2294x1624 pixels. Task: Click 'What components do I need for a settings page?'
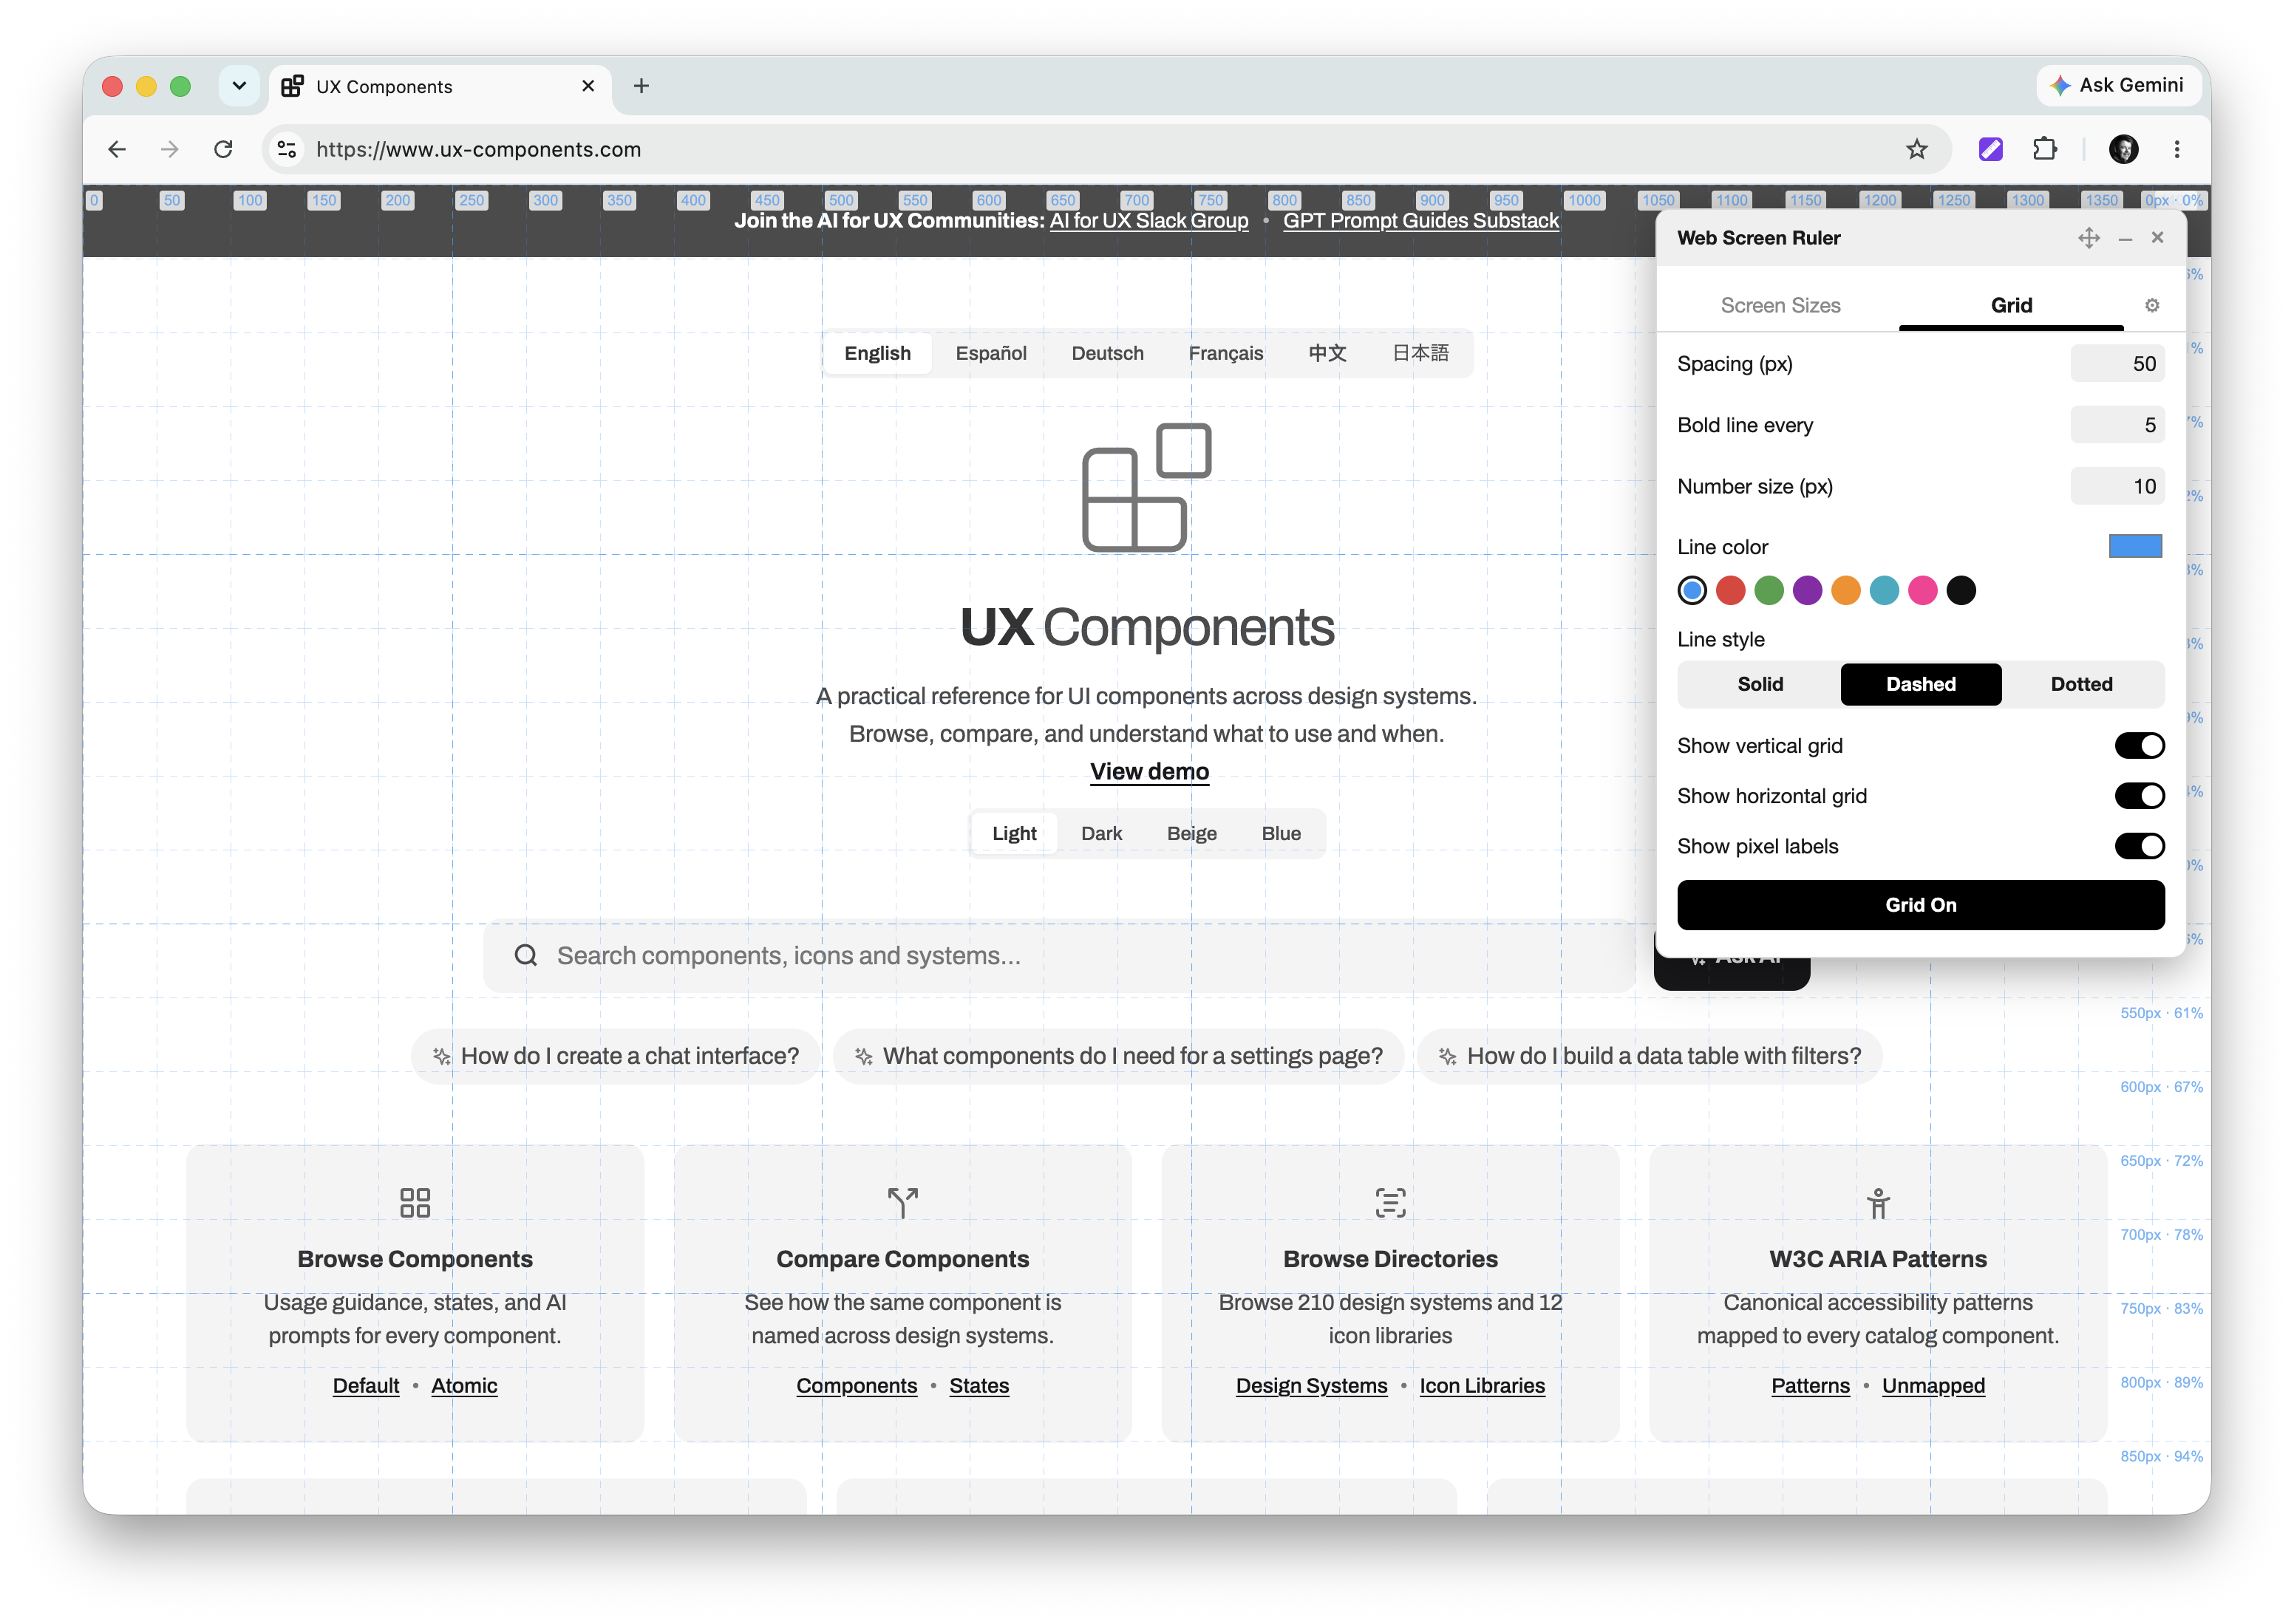coord(1118,1056)
